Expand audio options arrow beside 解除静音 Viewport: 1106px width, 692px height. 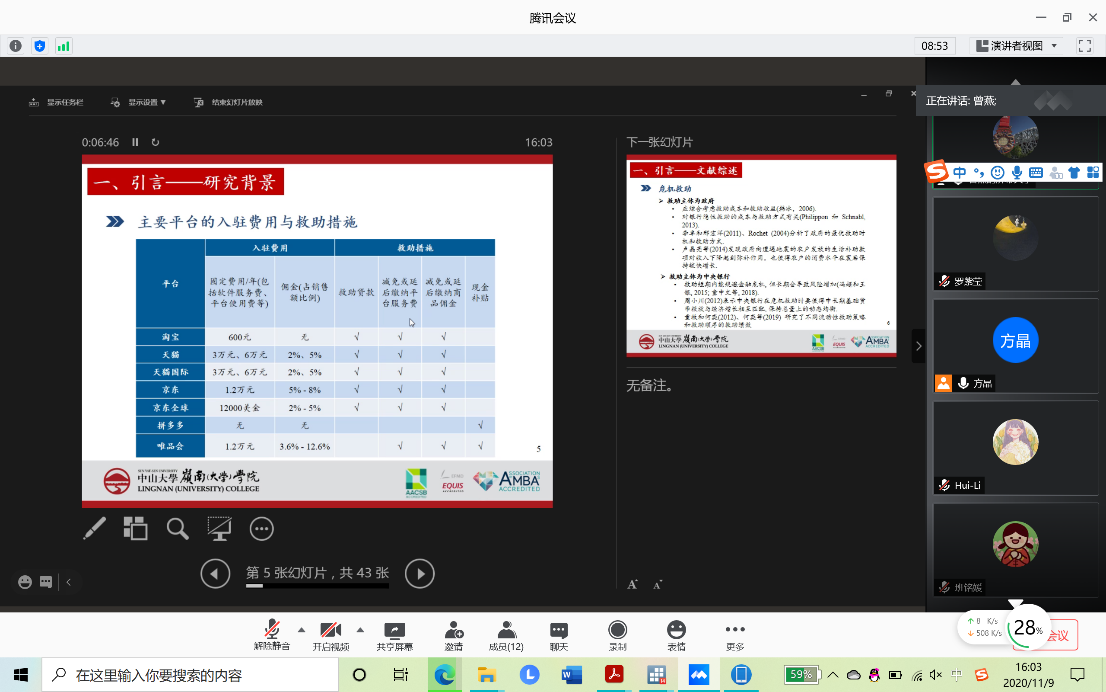[x=301, y=629]
